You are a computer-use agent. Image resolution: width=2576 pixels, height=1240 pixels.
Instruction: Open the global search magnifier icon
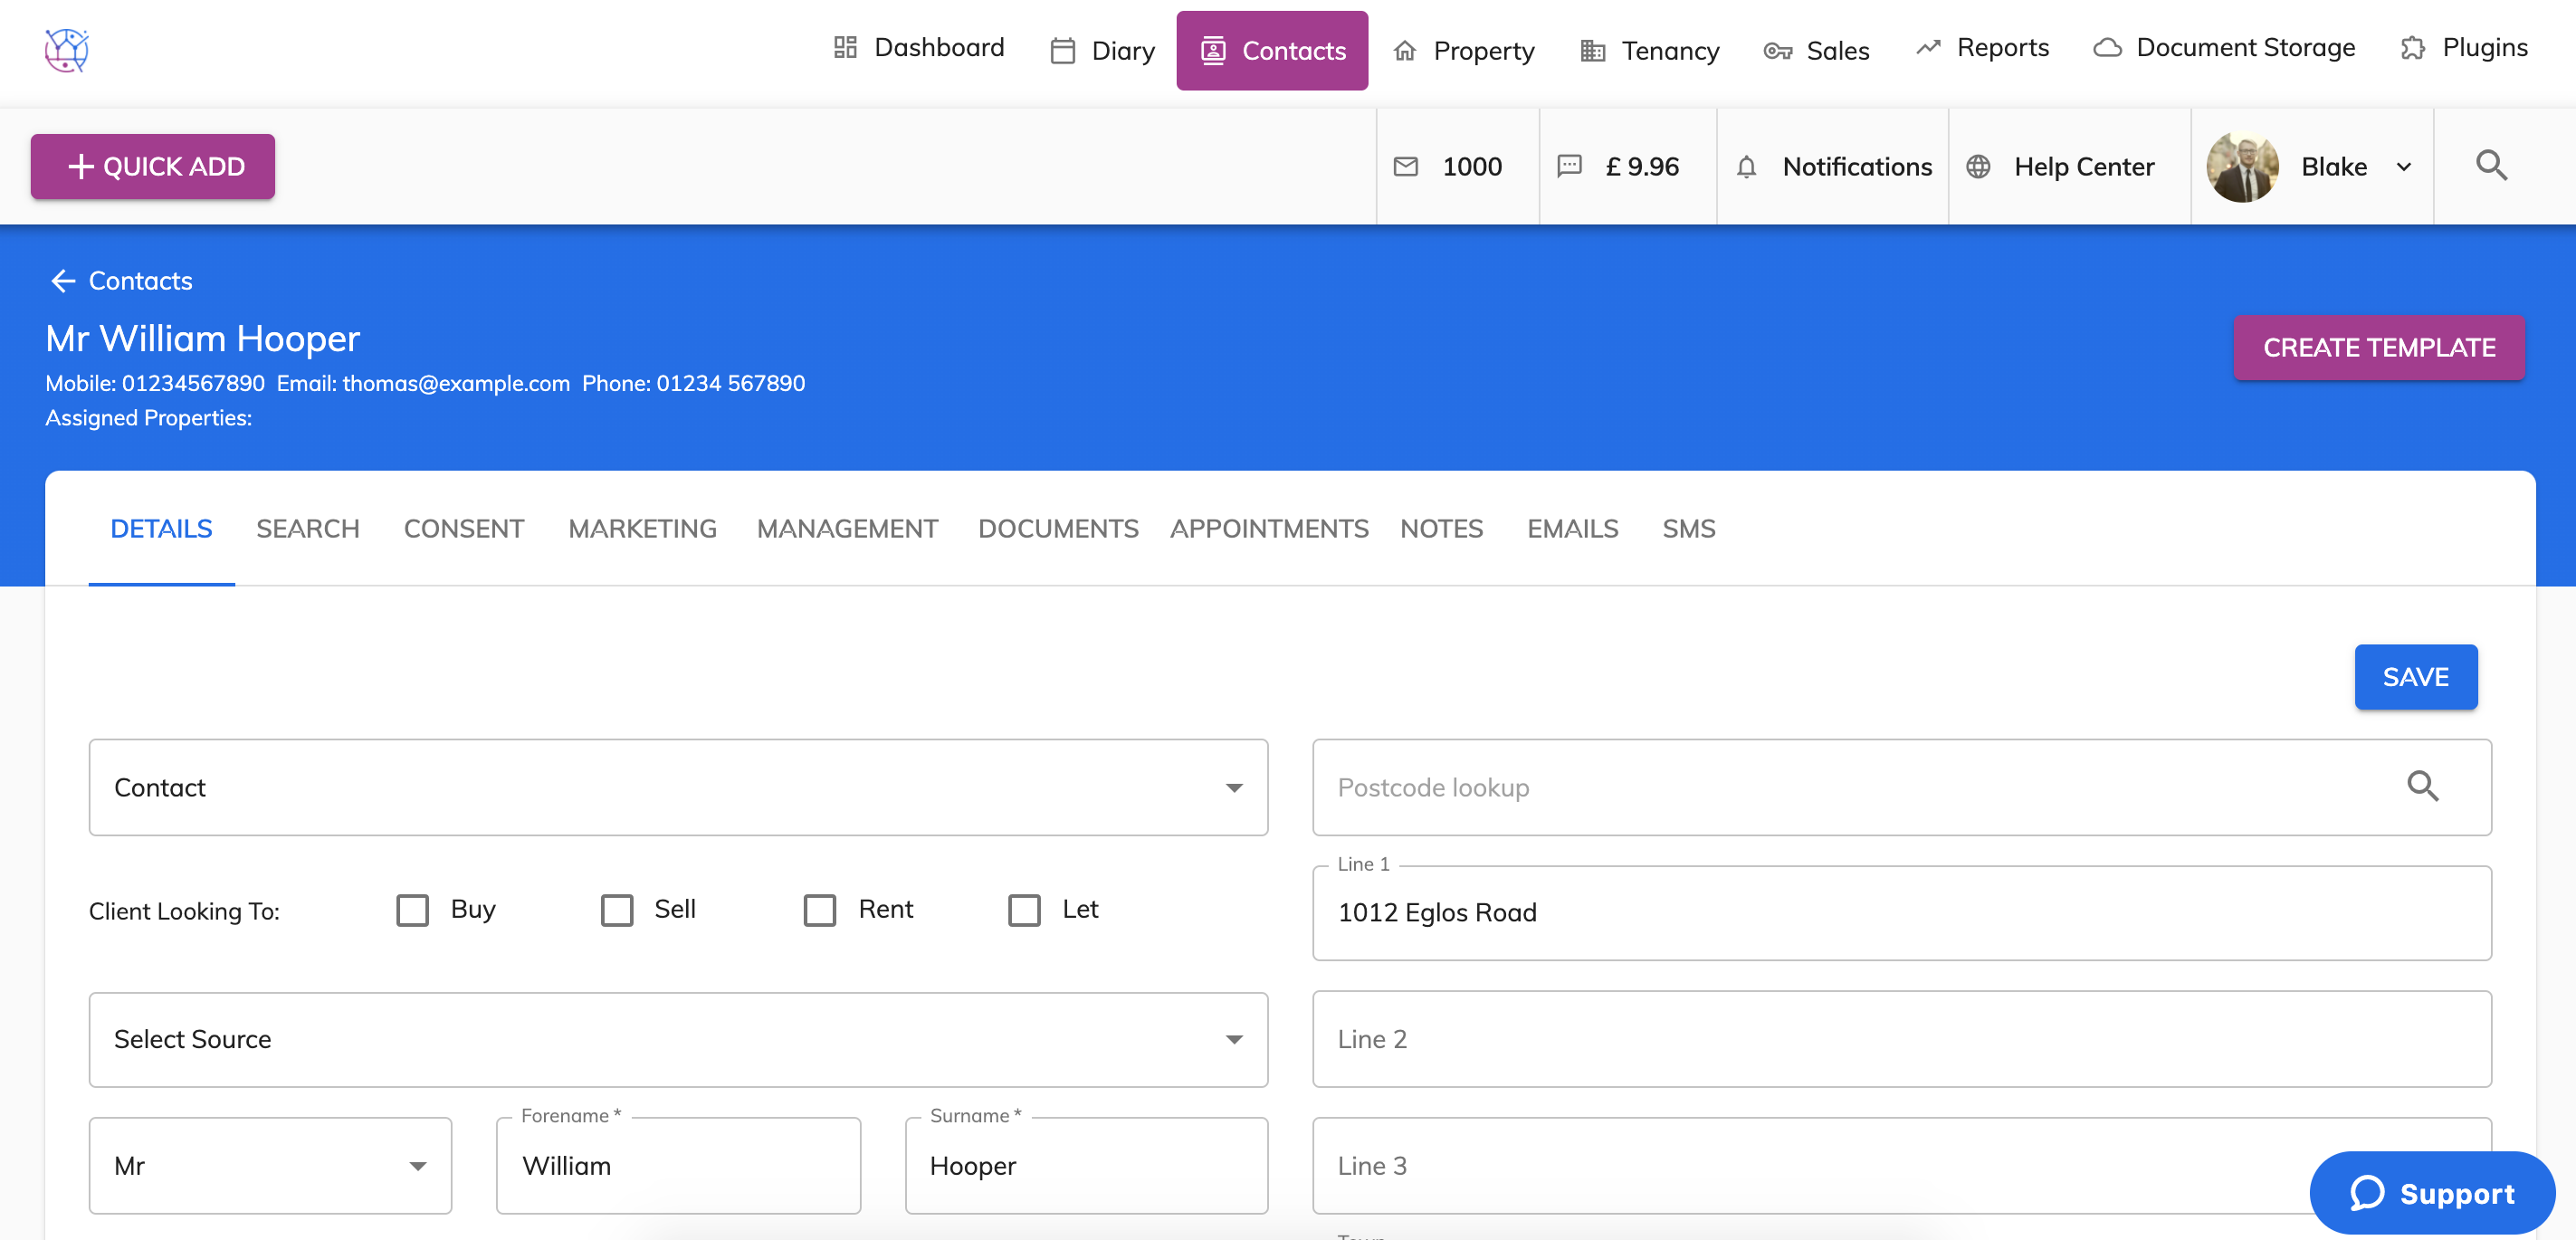(2490, 165)
